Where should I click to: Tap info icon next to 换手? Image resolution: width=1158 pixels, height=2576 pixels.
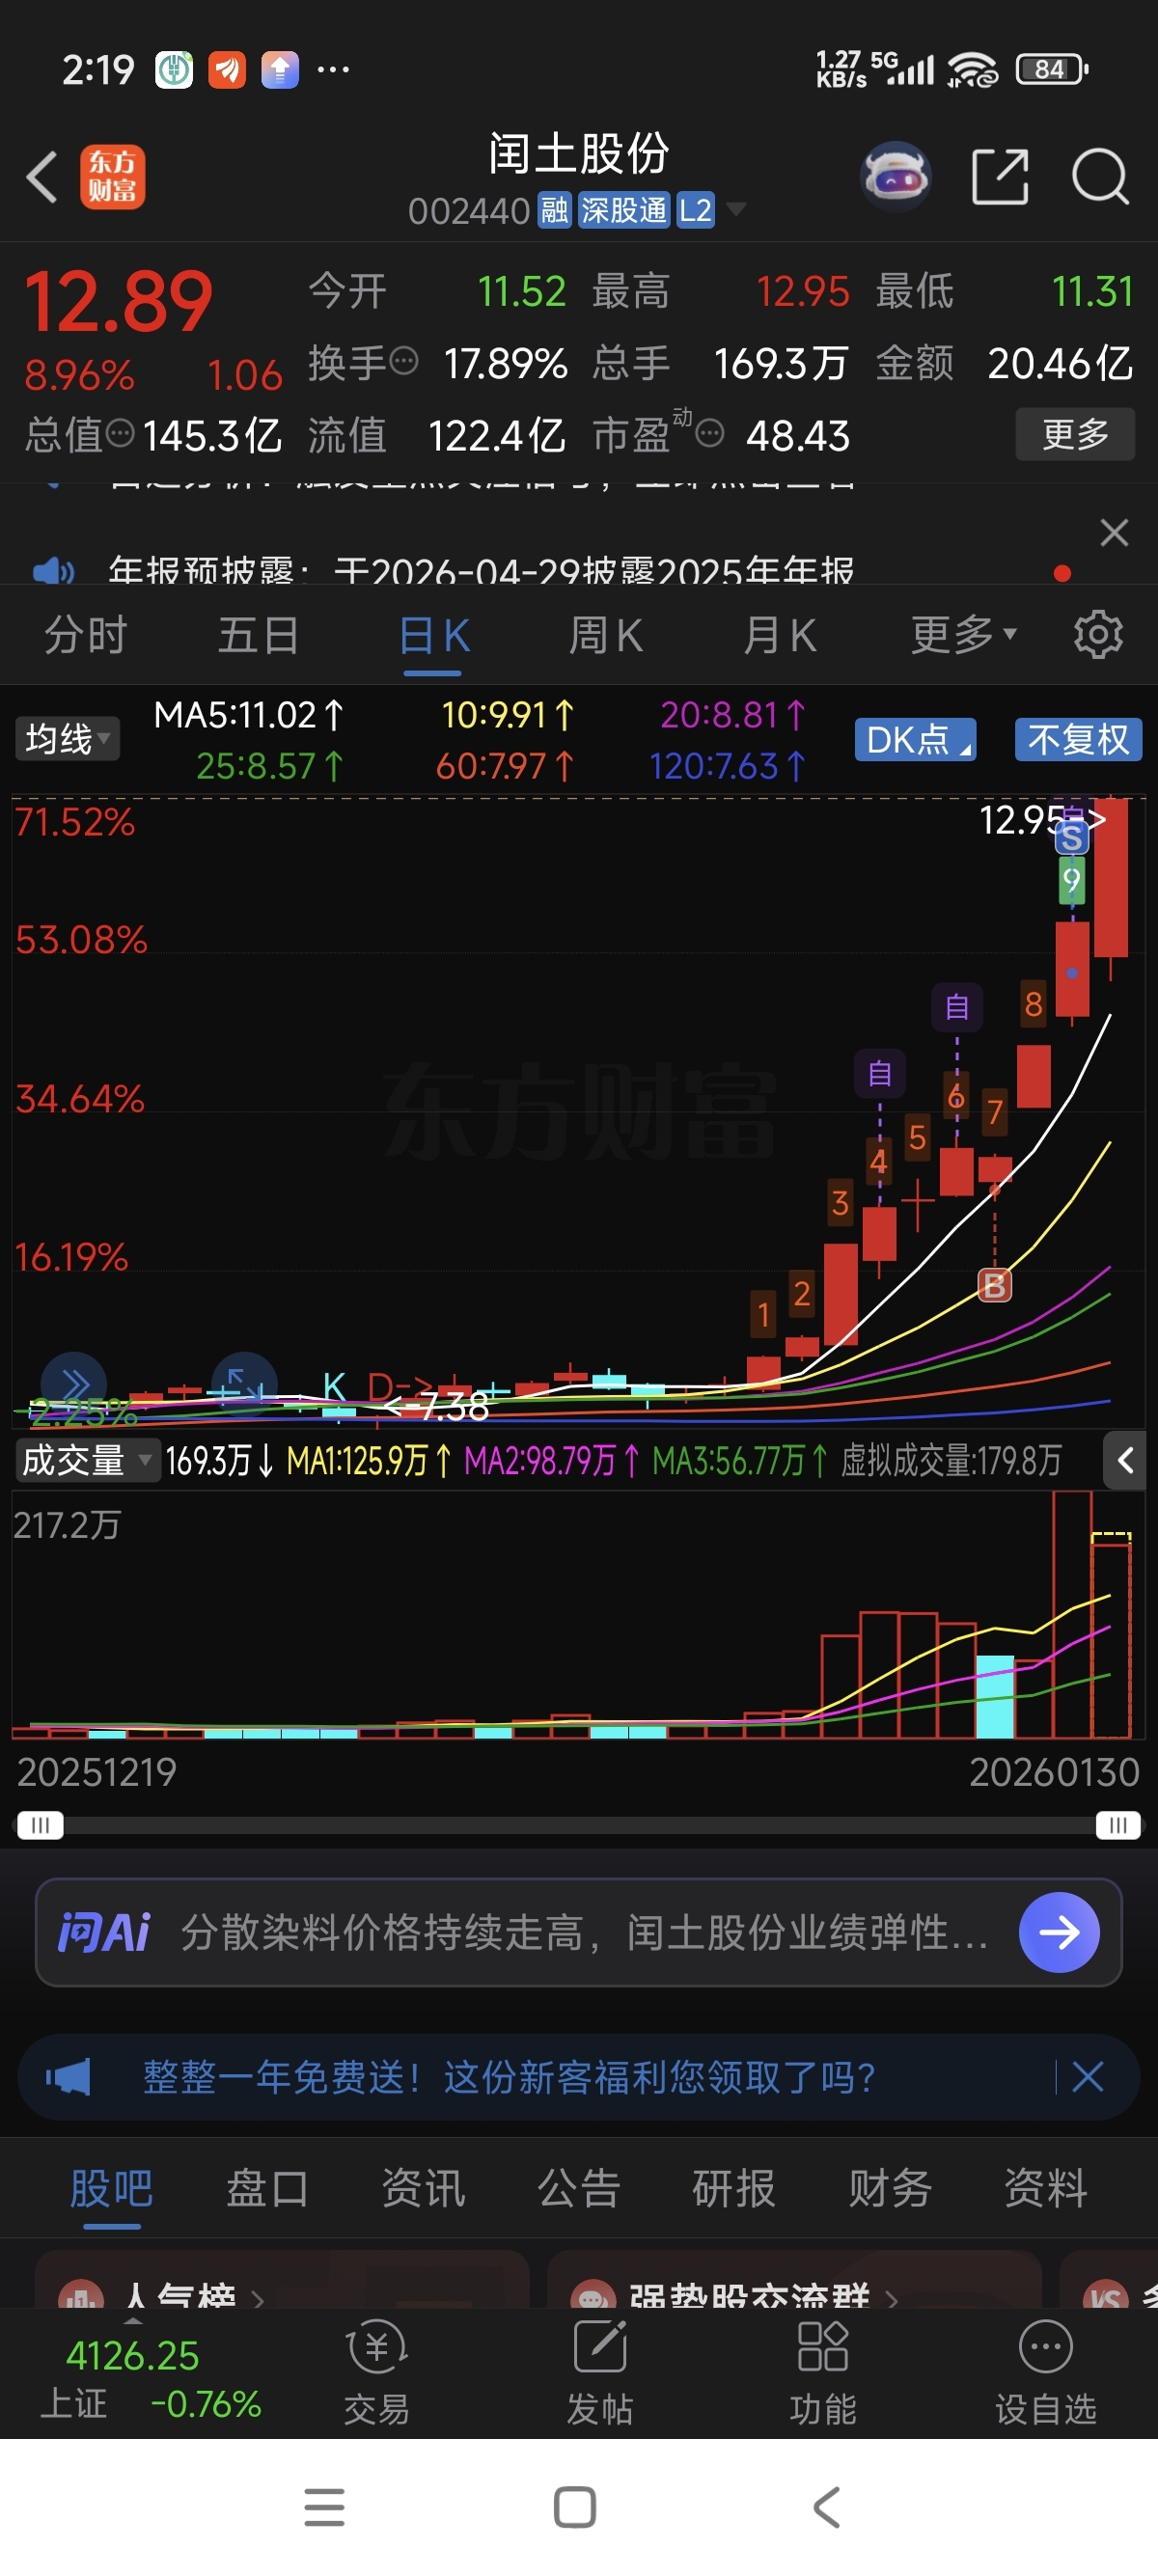coord(403,361)
